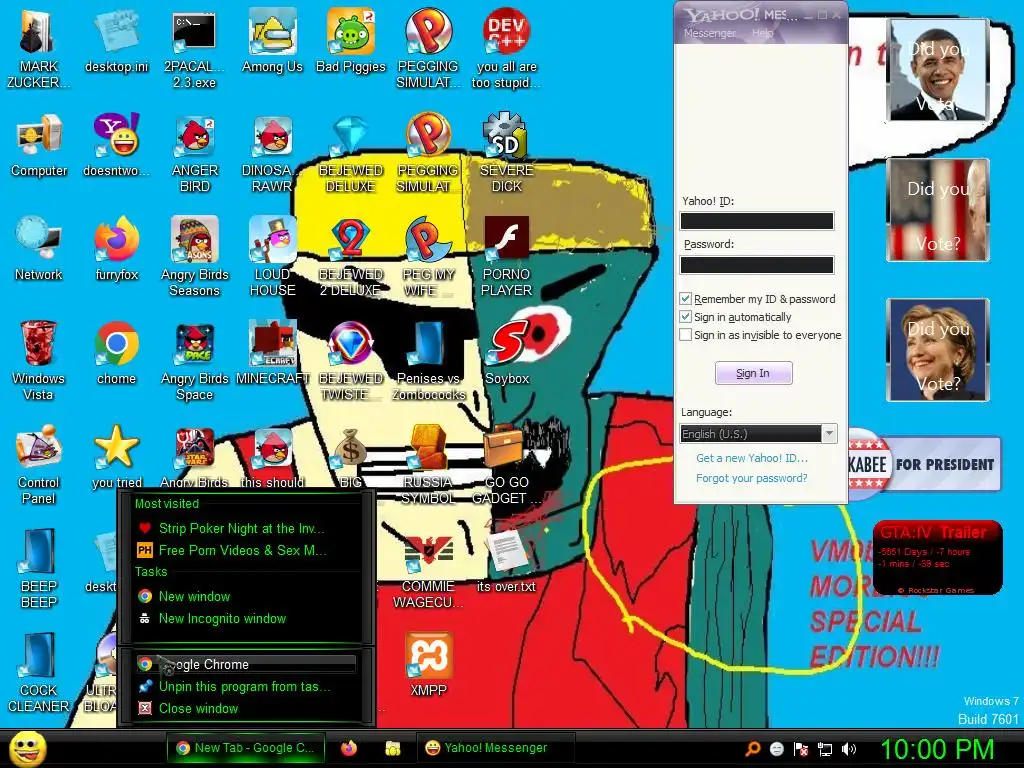Select the Computer desktop icon
Viewport: 1024px width, 768px height.
(39, 145)
